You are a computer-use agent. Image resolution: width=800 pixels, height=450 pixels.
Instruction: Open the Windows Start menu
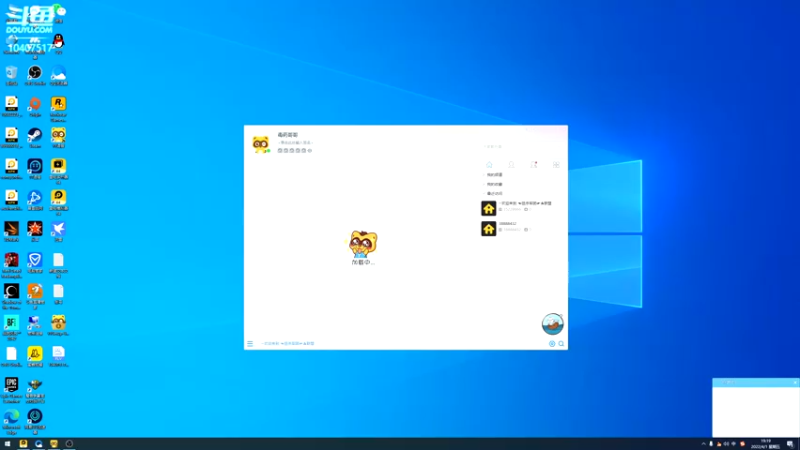(x=7, y=444)
